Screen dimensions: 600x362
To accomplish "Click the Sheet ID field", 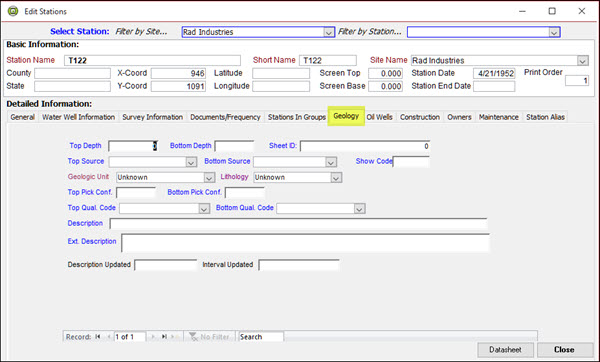I will pyautogui.click(x=365, y=146).
